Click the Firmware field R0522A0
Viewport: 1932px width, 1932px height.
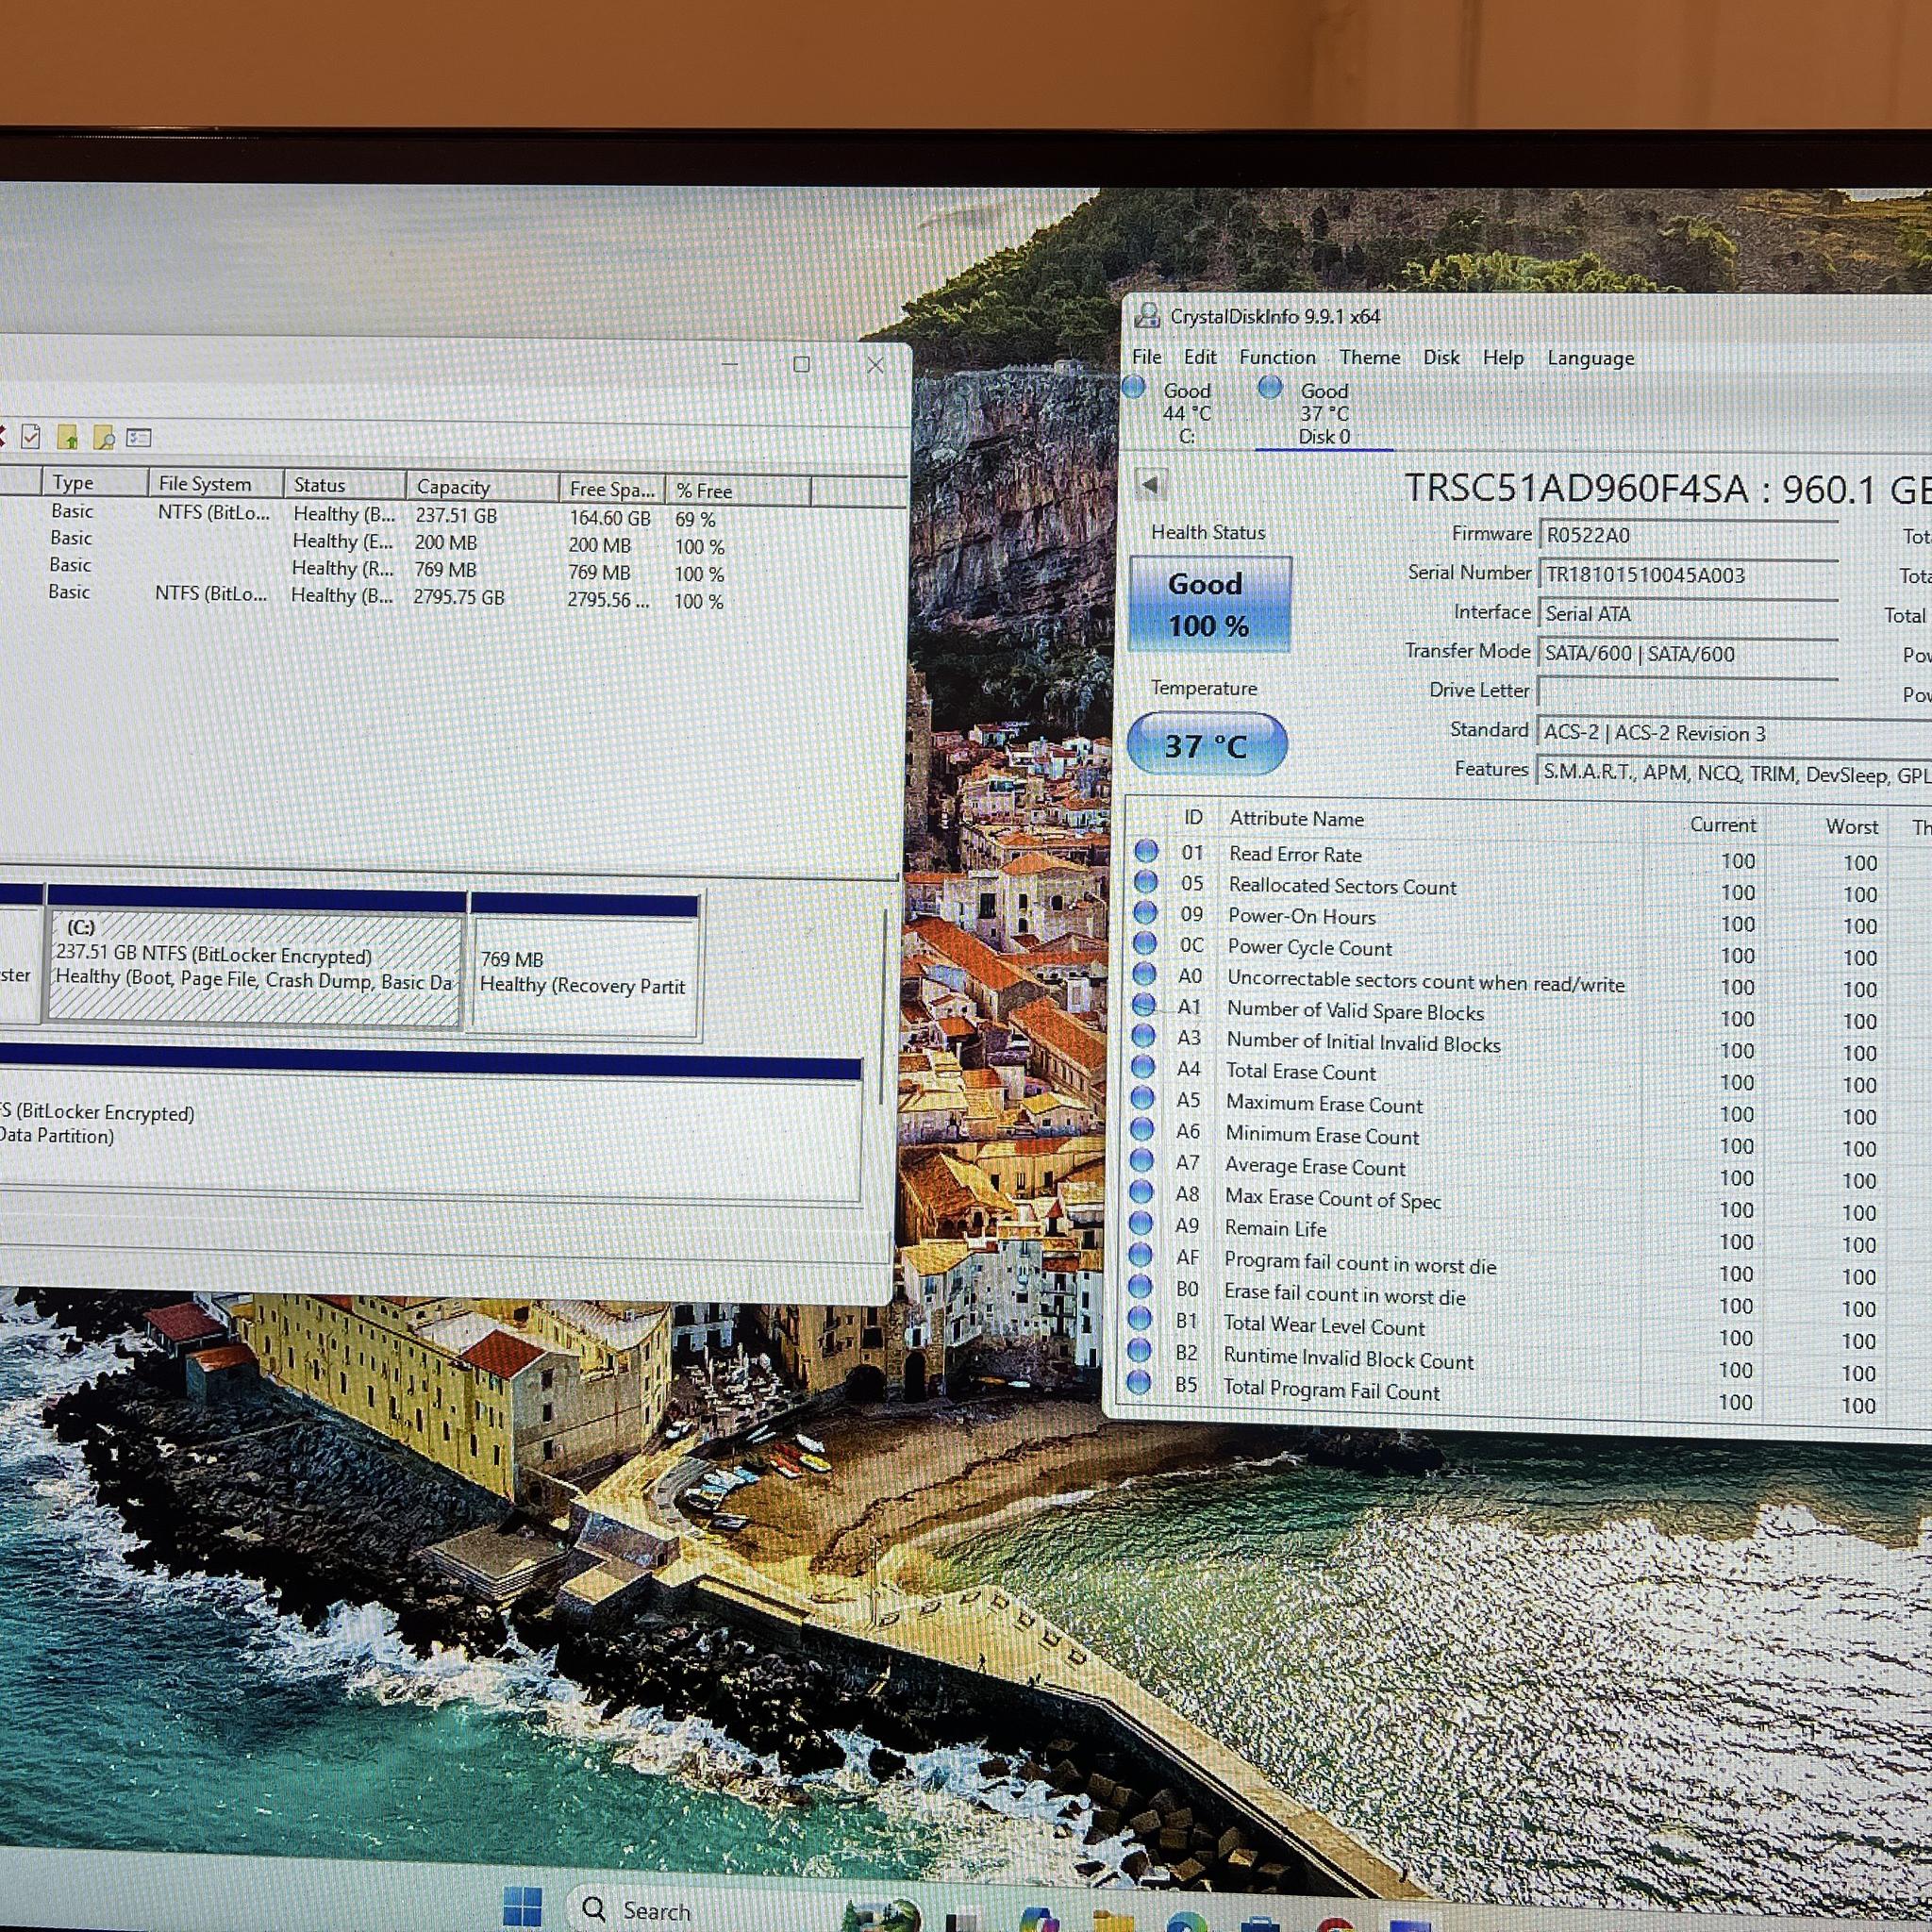click(1688, 535)
